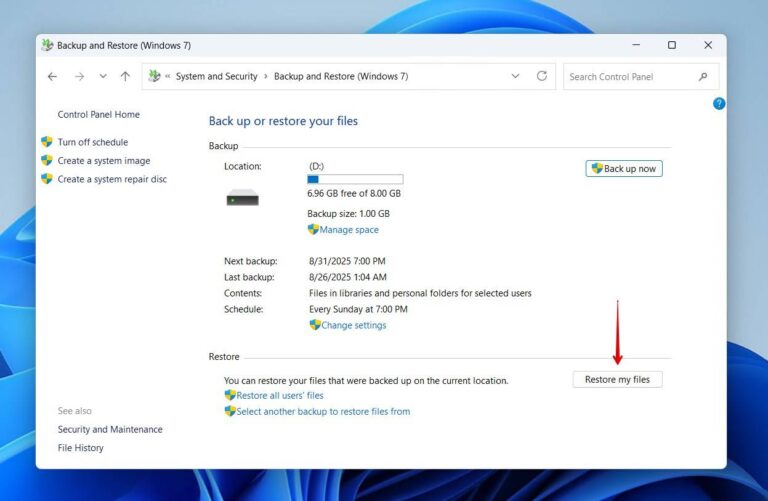The height and width of the screenshot is (501, 768).
Task: Open Manage space link
Action: tap(349, 230)
